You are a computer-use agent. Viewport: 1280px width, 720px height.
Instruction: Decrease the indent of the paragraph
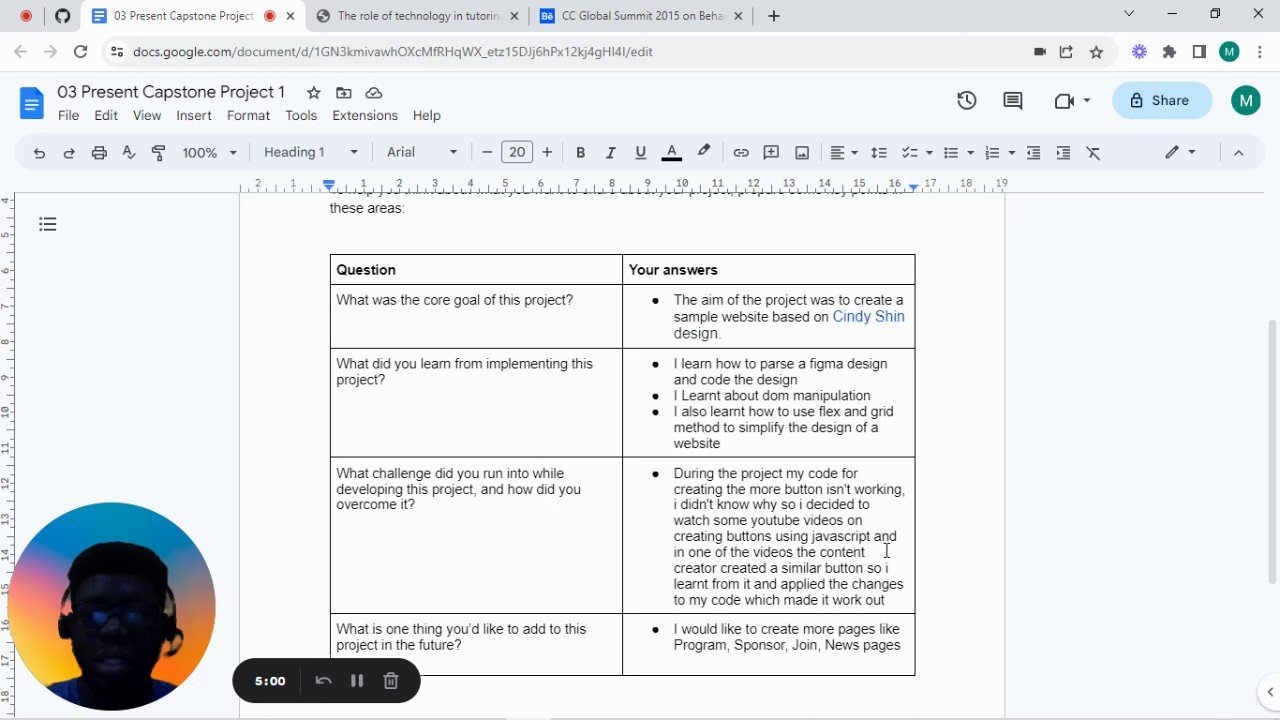[x=1033, y=153]
